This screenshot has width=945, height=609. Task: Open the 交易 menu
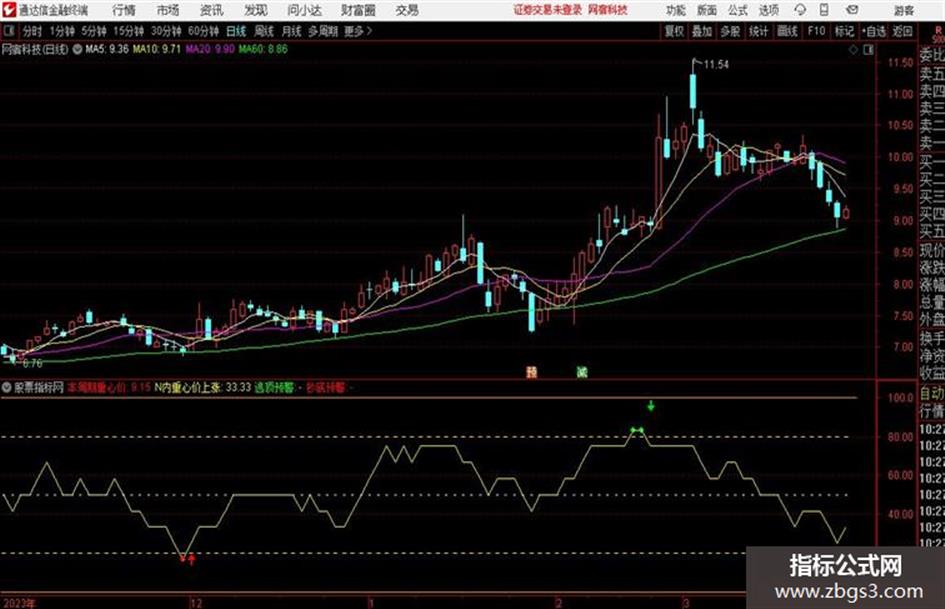tap(407, 10)
